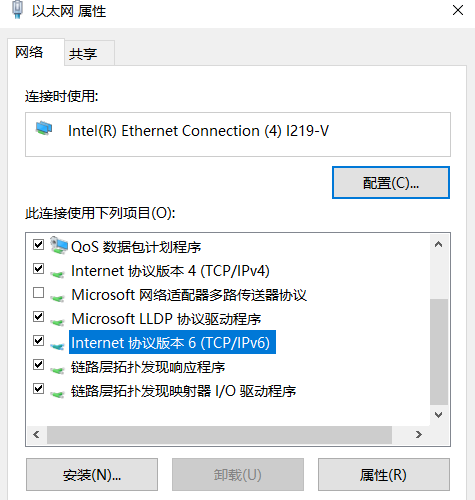The height and width of the screenshot is (500, 475).
Task: Click the Microsoft LLDP protocol driver icon
Action: (x=57, y=322)
